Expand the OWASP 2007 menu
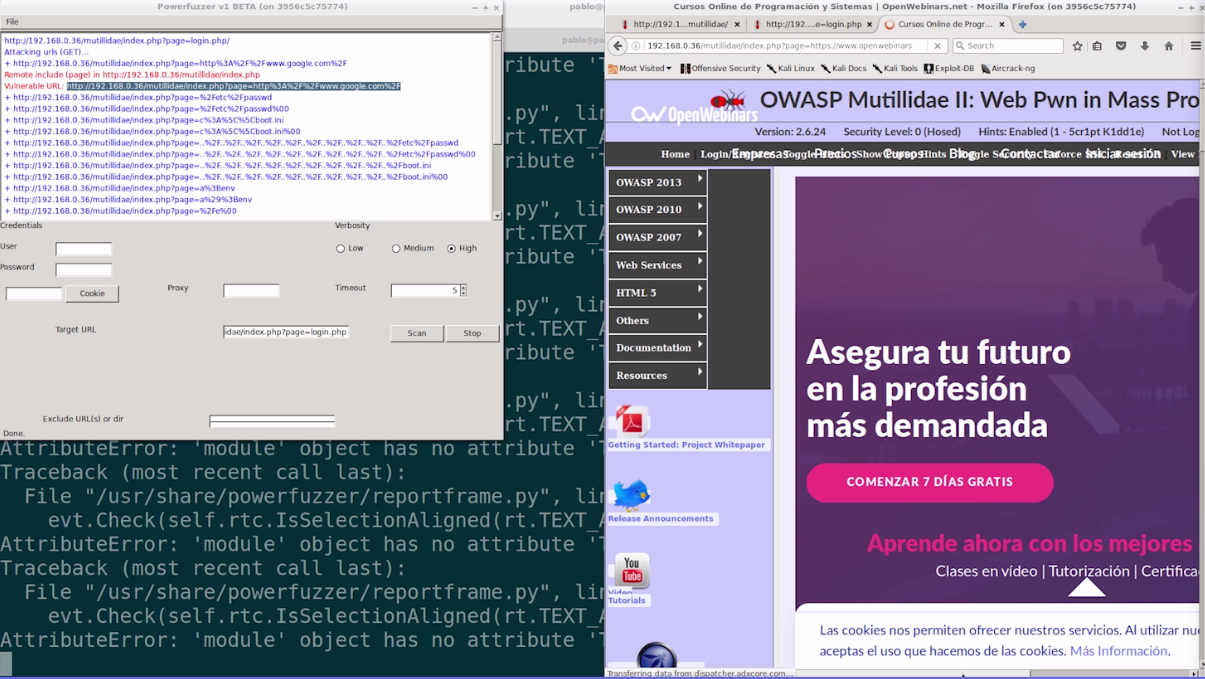The width and height of the screenshot is (1205, 679). tap(657, 237)
